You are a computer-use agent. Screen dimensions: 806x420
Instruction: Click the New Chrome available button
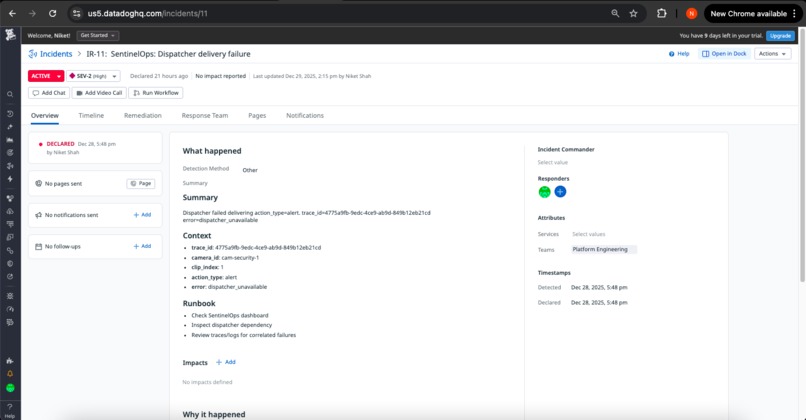753,13
